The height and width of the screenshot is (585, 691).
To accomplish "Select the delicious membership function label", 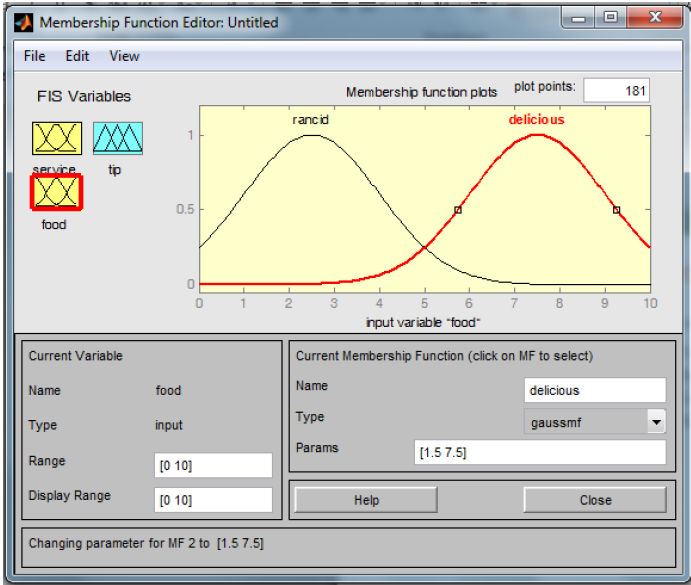I will (536, 119).
